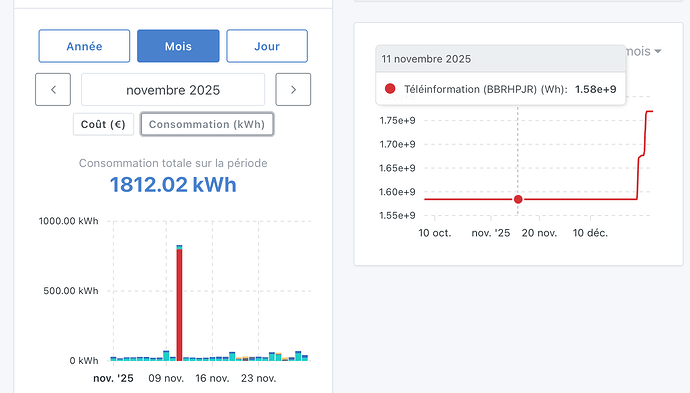
Task: Click the 1000.00 kWh axis label
Action: [x=69, y=221]
